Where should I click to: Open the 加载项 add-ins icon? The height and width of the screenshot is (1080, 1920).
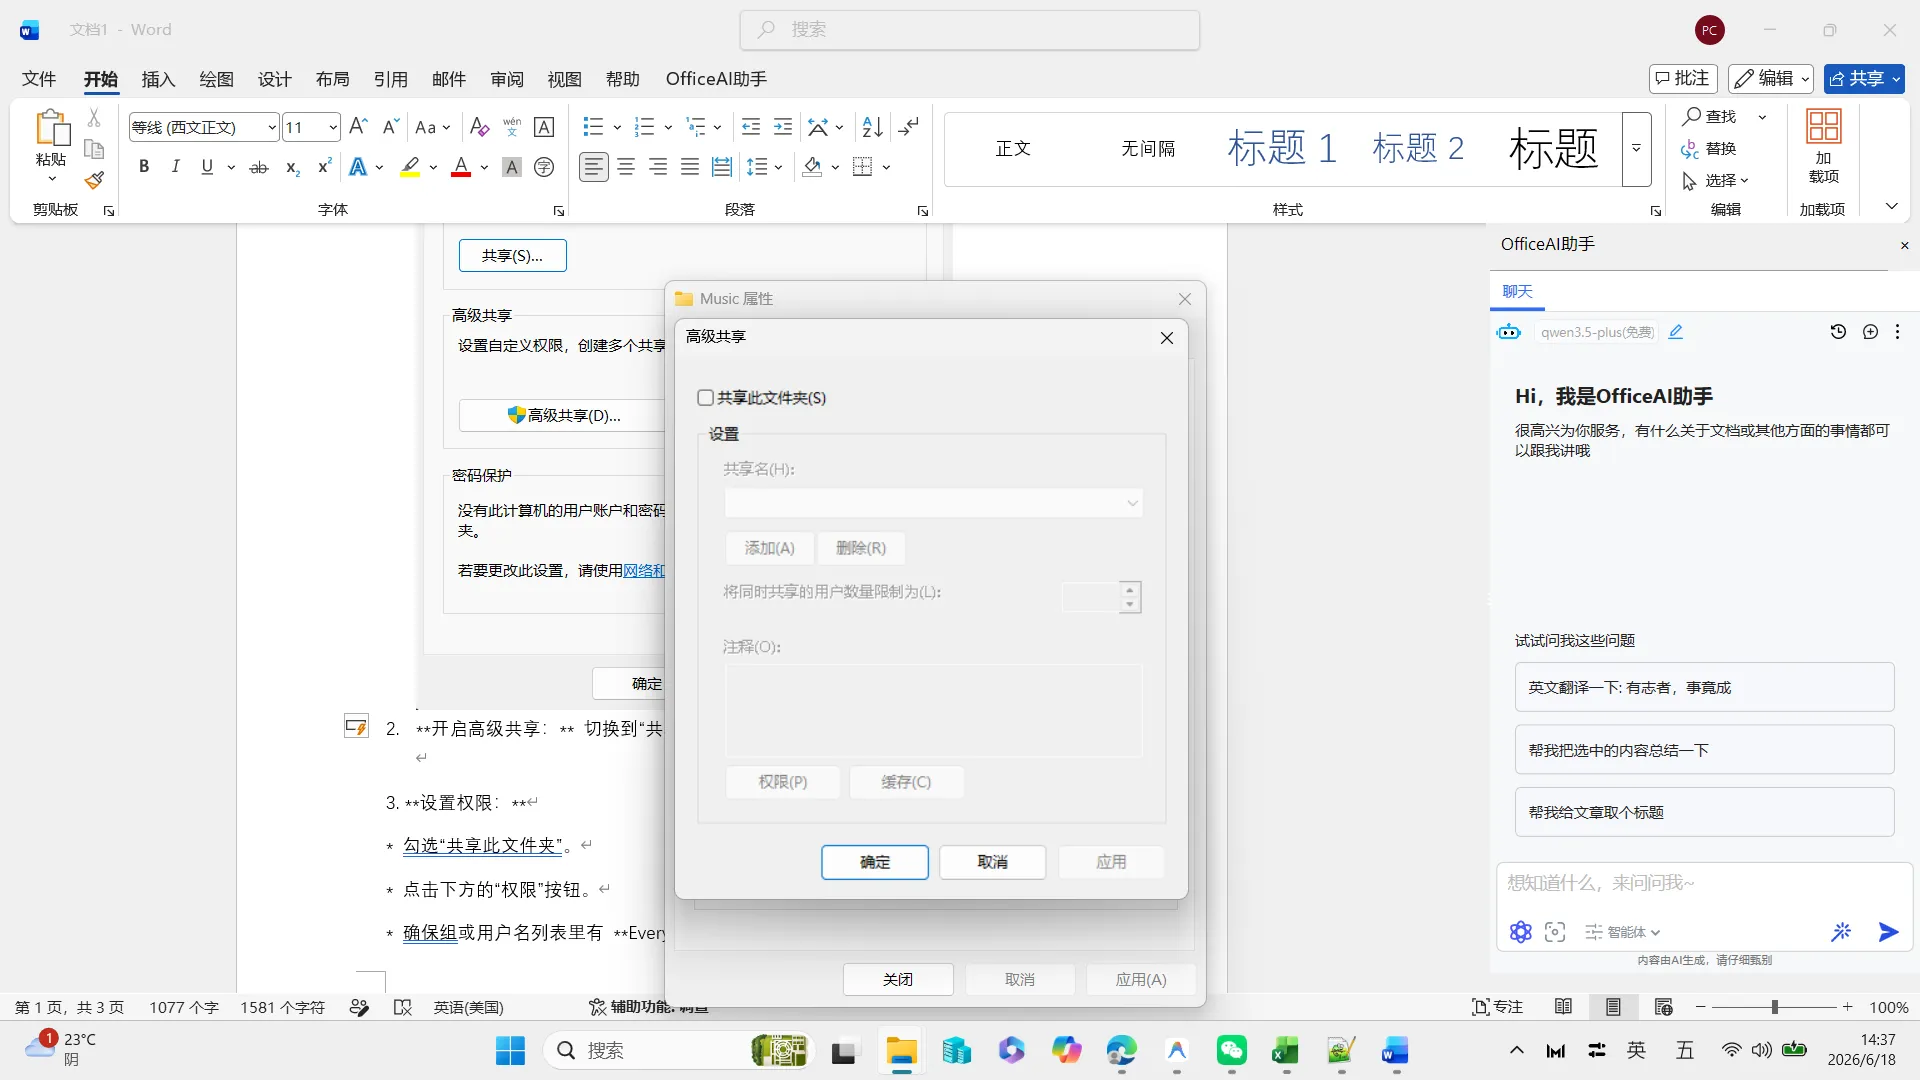click(x=1823, y=146)
